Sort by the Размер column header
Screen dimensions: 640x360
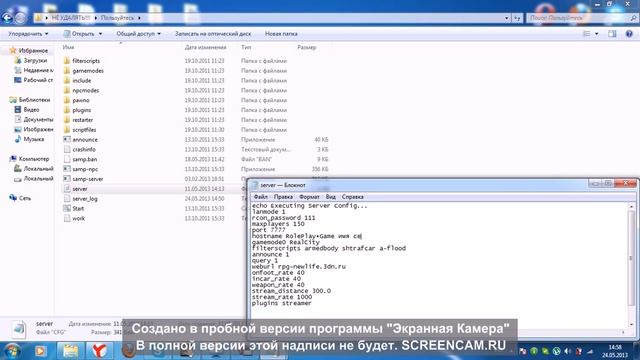click(307, 47)
